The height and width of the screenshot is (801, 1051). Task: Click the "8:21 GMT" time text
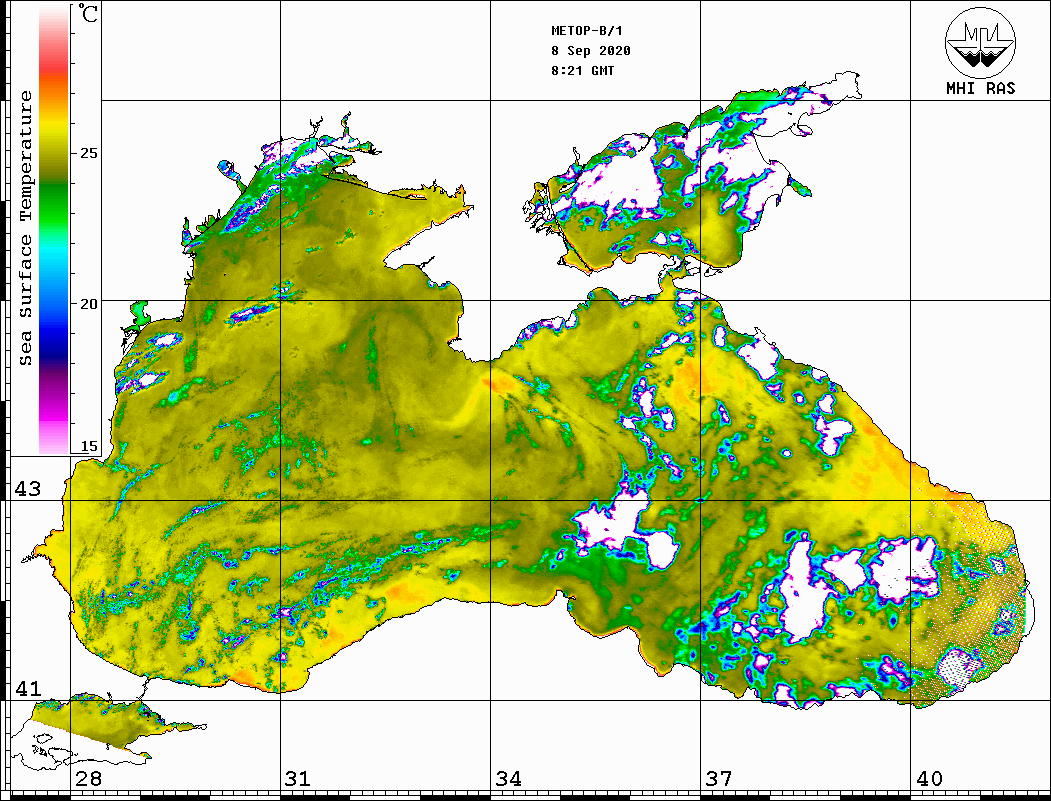[582, 71]
